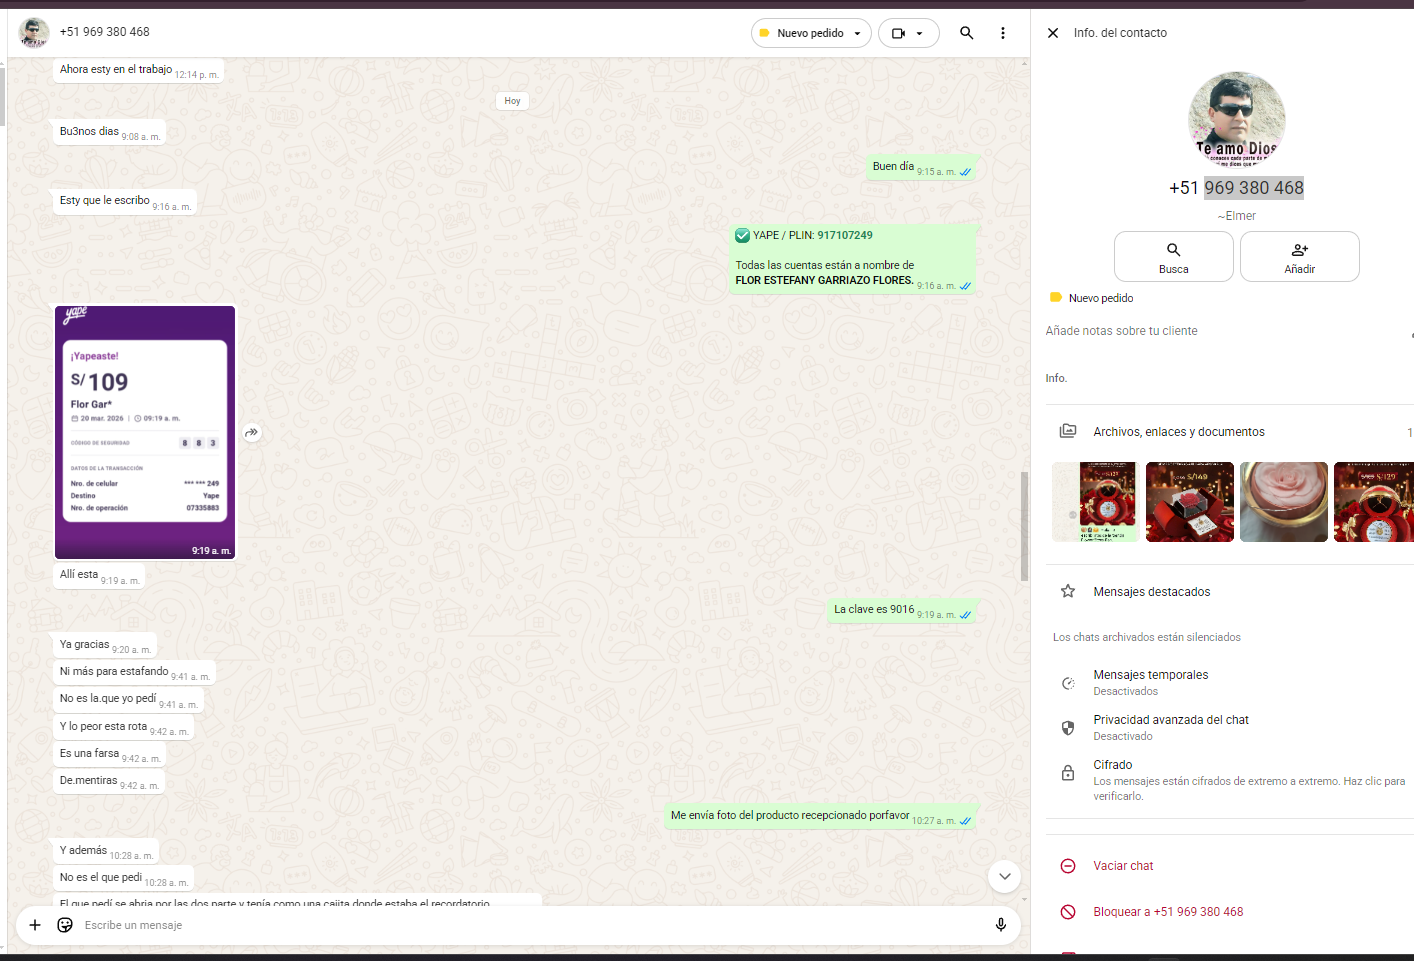Open Archivos, enlaces y documentos
Screen dimensions: 1414x961
[x=1178, y=432]
